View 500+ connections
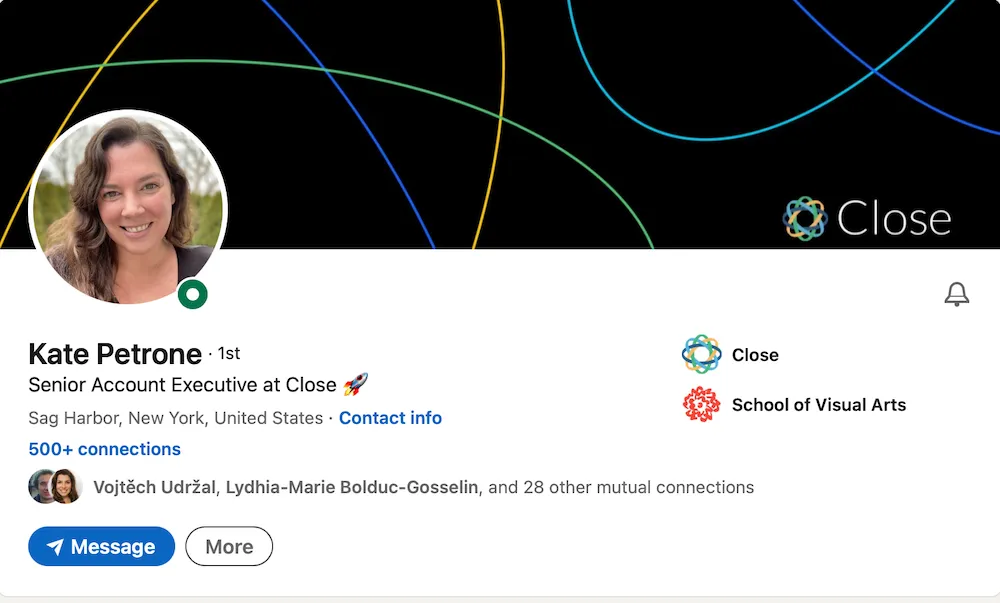Screen dimensions: 1000x603 [104, 449]
